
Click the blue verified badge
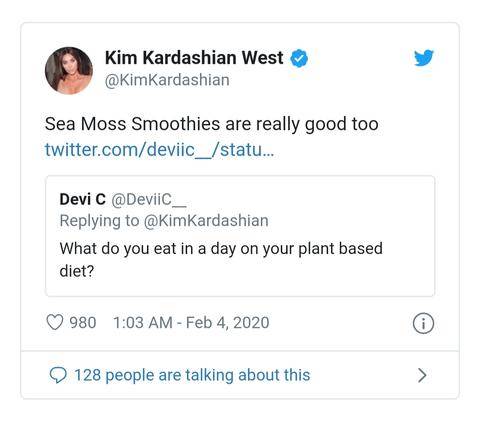[x=299, y=58]
